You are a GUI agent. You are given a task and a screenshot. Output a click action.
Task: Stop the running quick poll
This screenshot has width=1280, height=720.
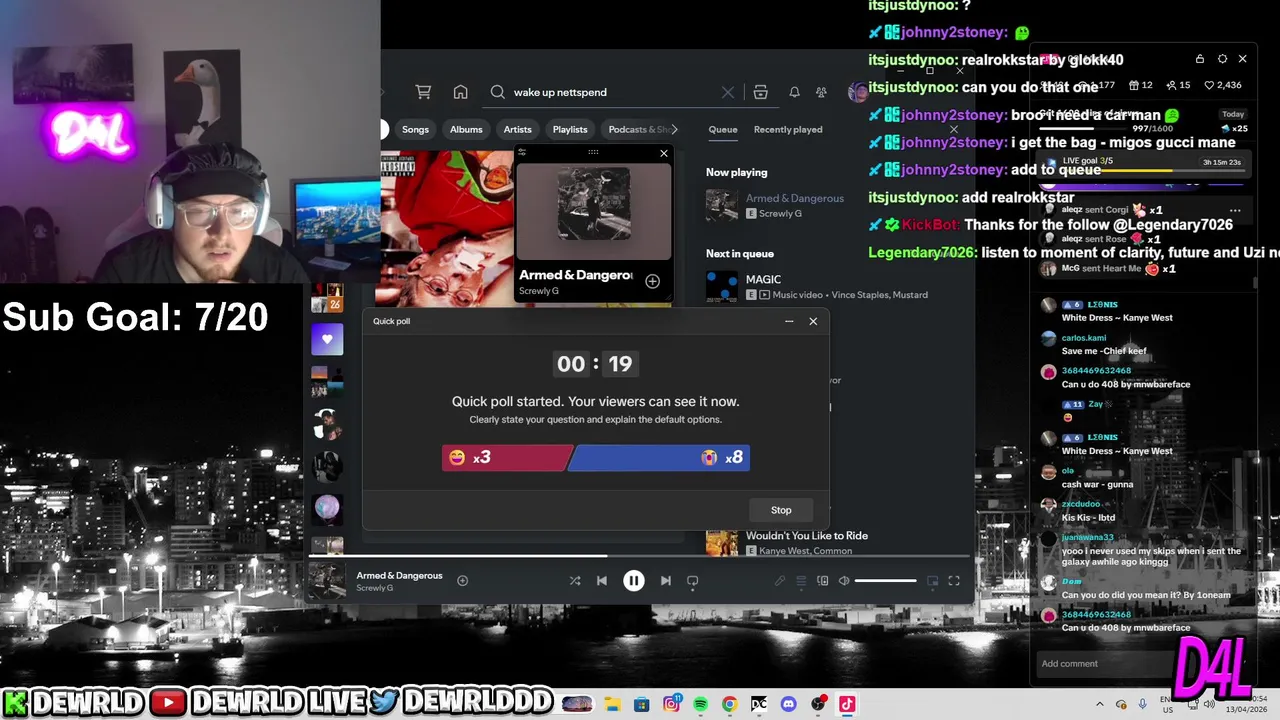[781, 510]
